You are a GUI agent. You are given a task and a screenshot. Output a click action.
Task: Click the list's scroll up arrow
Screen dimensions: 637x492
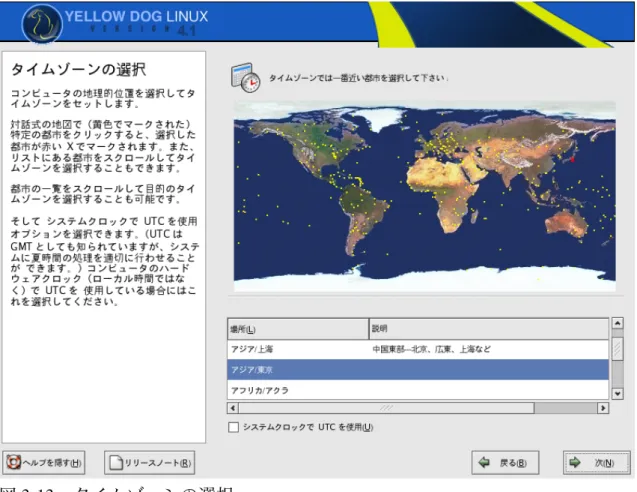618,323
